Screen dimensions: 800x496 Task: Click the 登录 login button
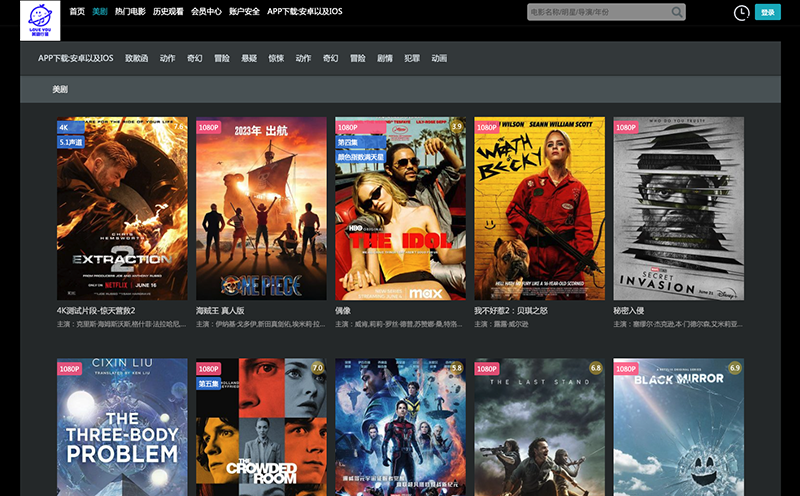click(767, 12)
